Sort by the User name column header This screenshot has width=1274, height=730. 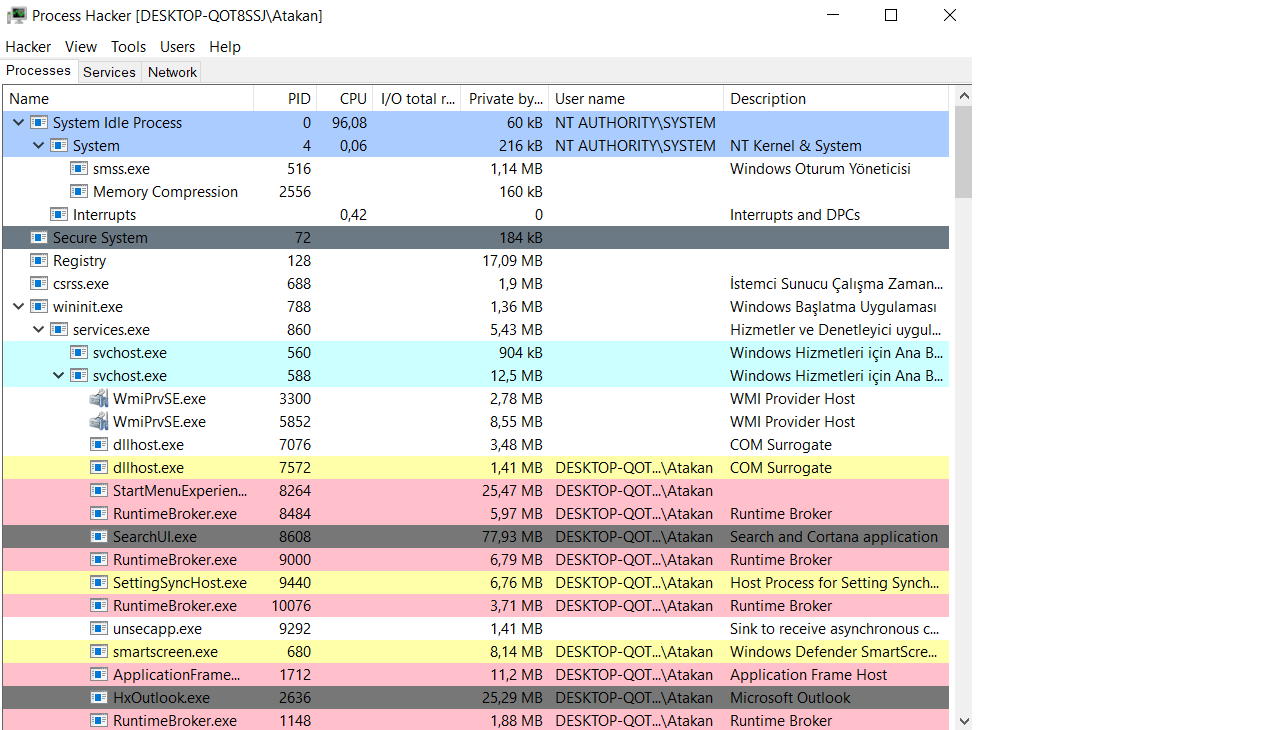(x=636, y=99)
